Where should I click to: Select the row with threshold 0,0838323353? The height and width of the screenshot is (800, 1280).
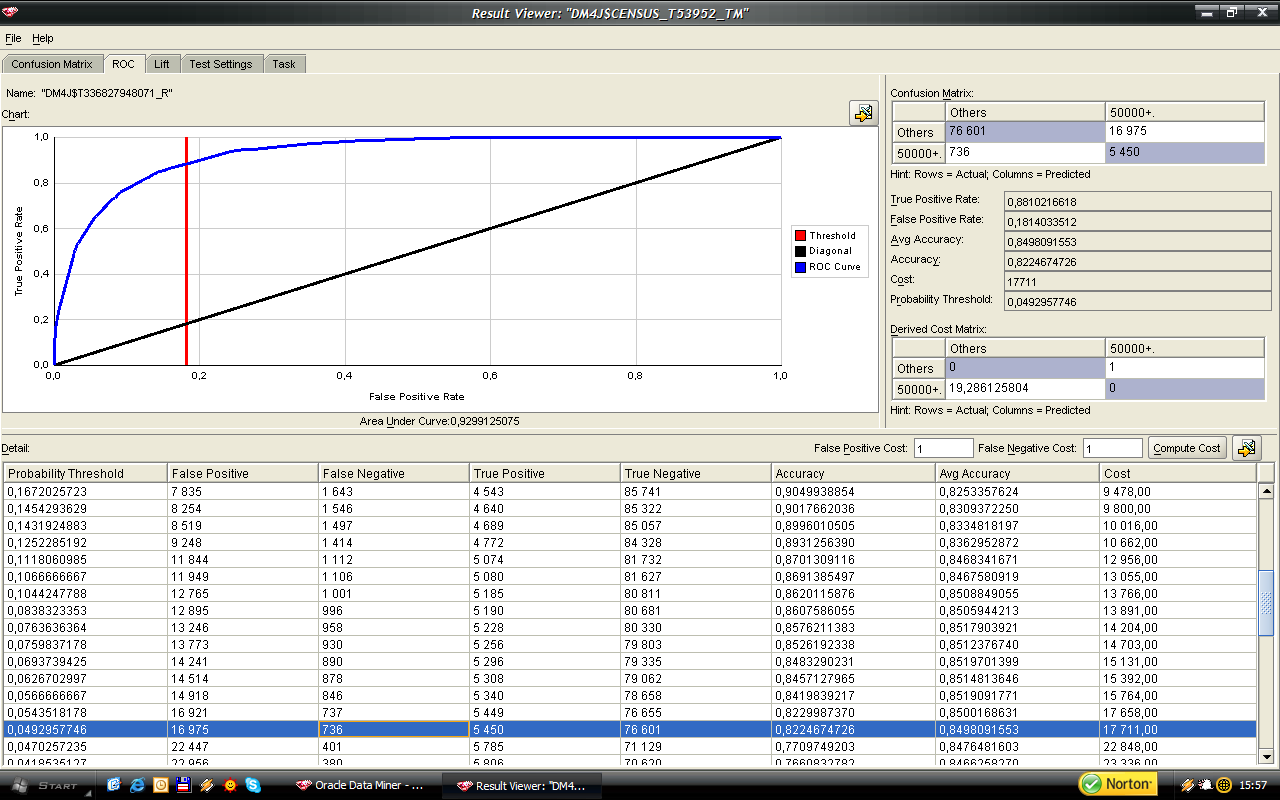coord(630,610)
